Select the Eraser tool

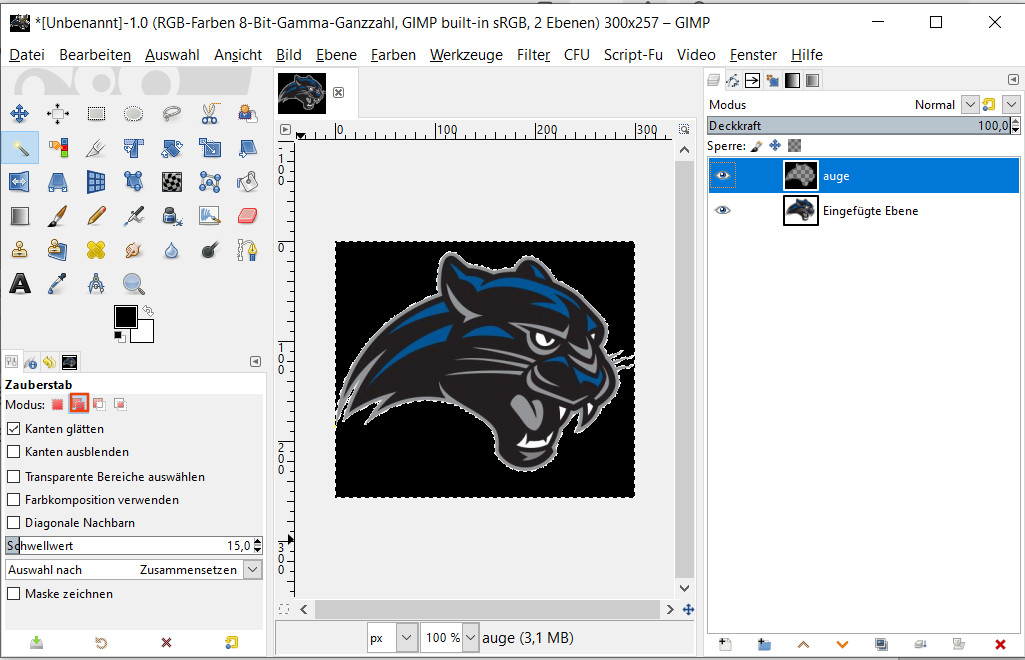(x=248, y=215)
